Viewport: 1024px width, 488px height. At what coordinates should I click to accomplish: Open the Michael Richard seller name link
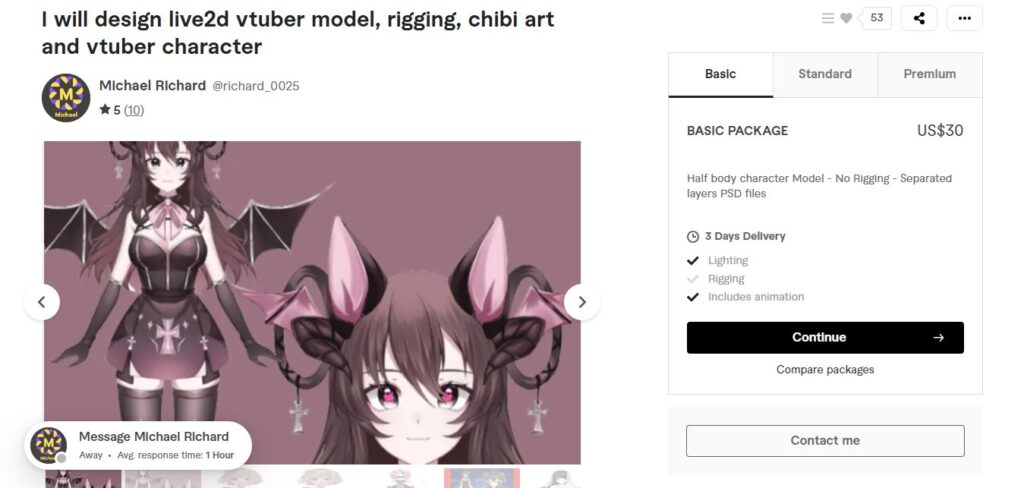coord(152,86)
